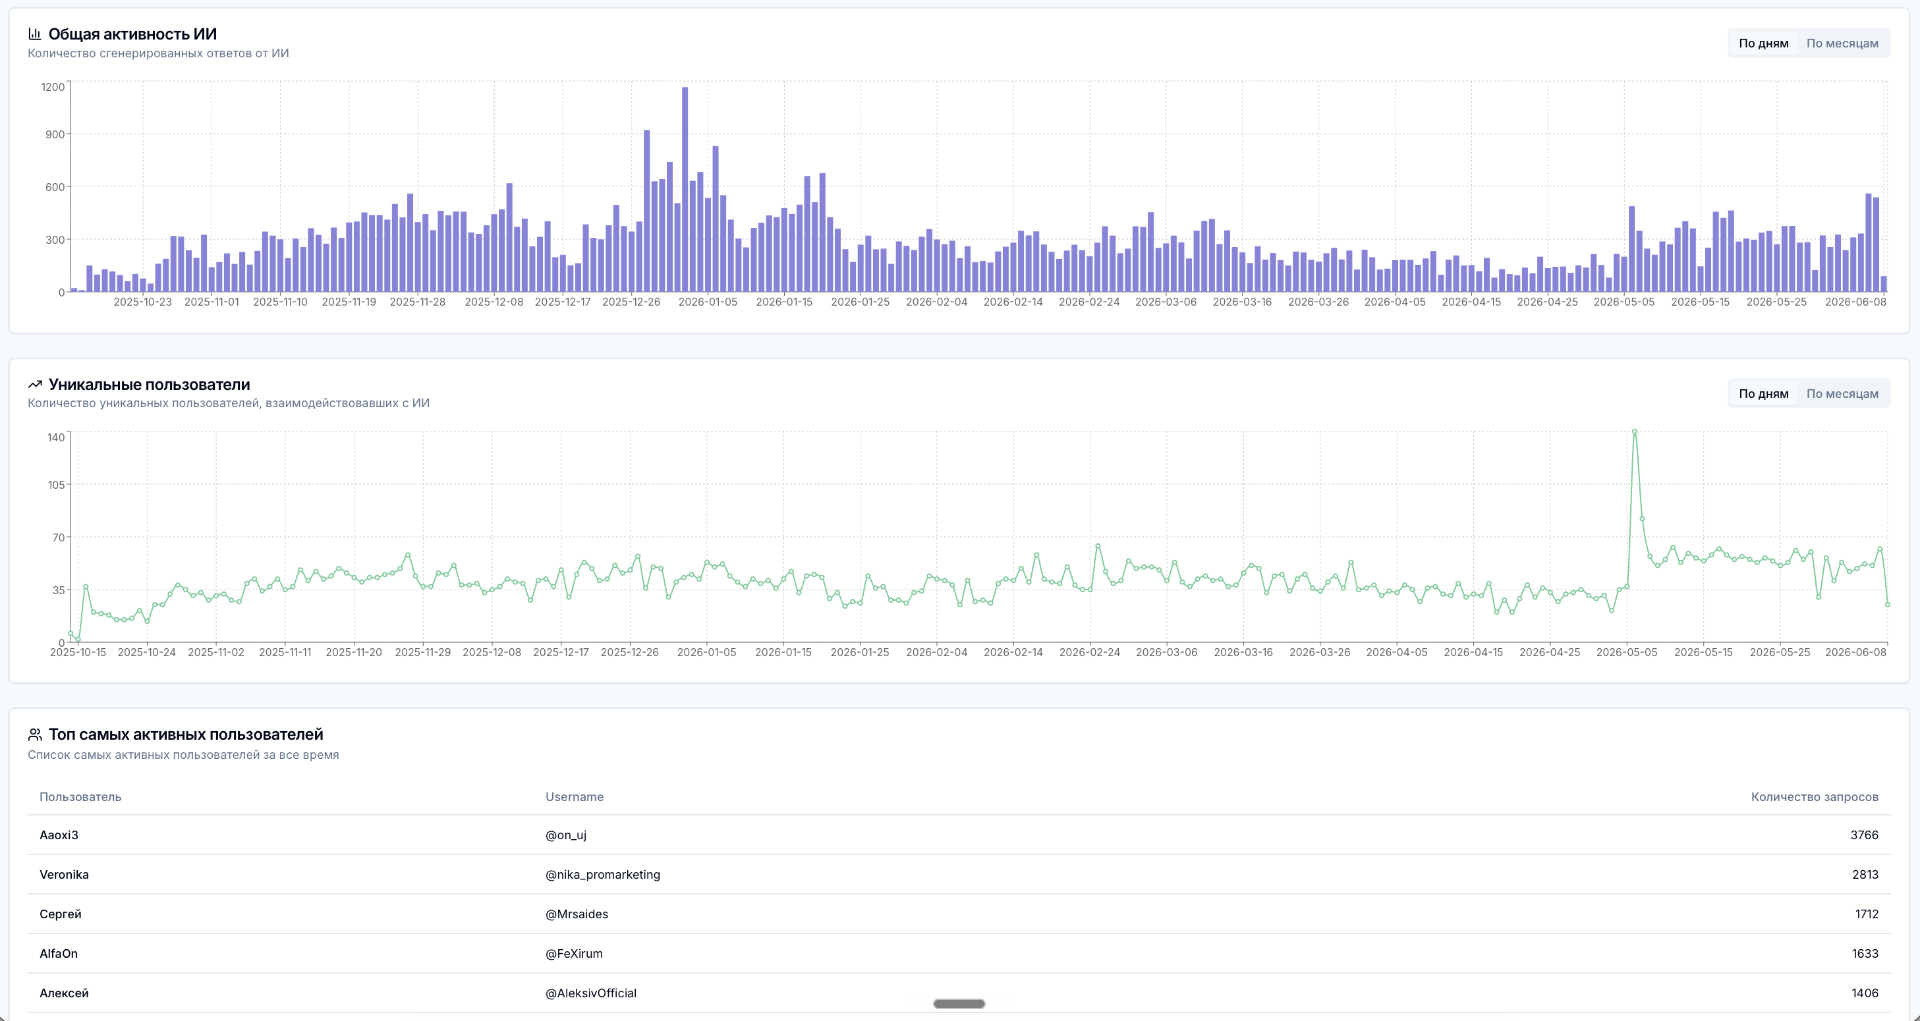
Task: Click the horizontal scrollbar handle at the bottom
Action: tap(959, 1003)
